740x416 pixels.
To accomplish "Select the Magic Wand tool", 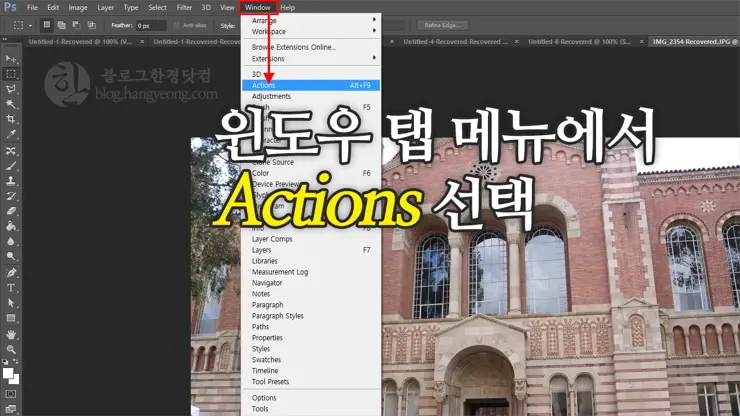I will [10, 104].
